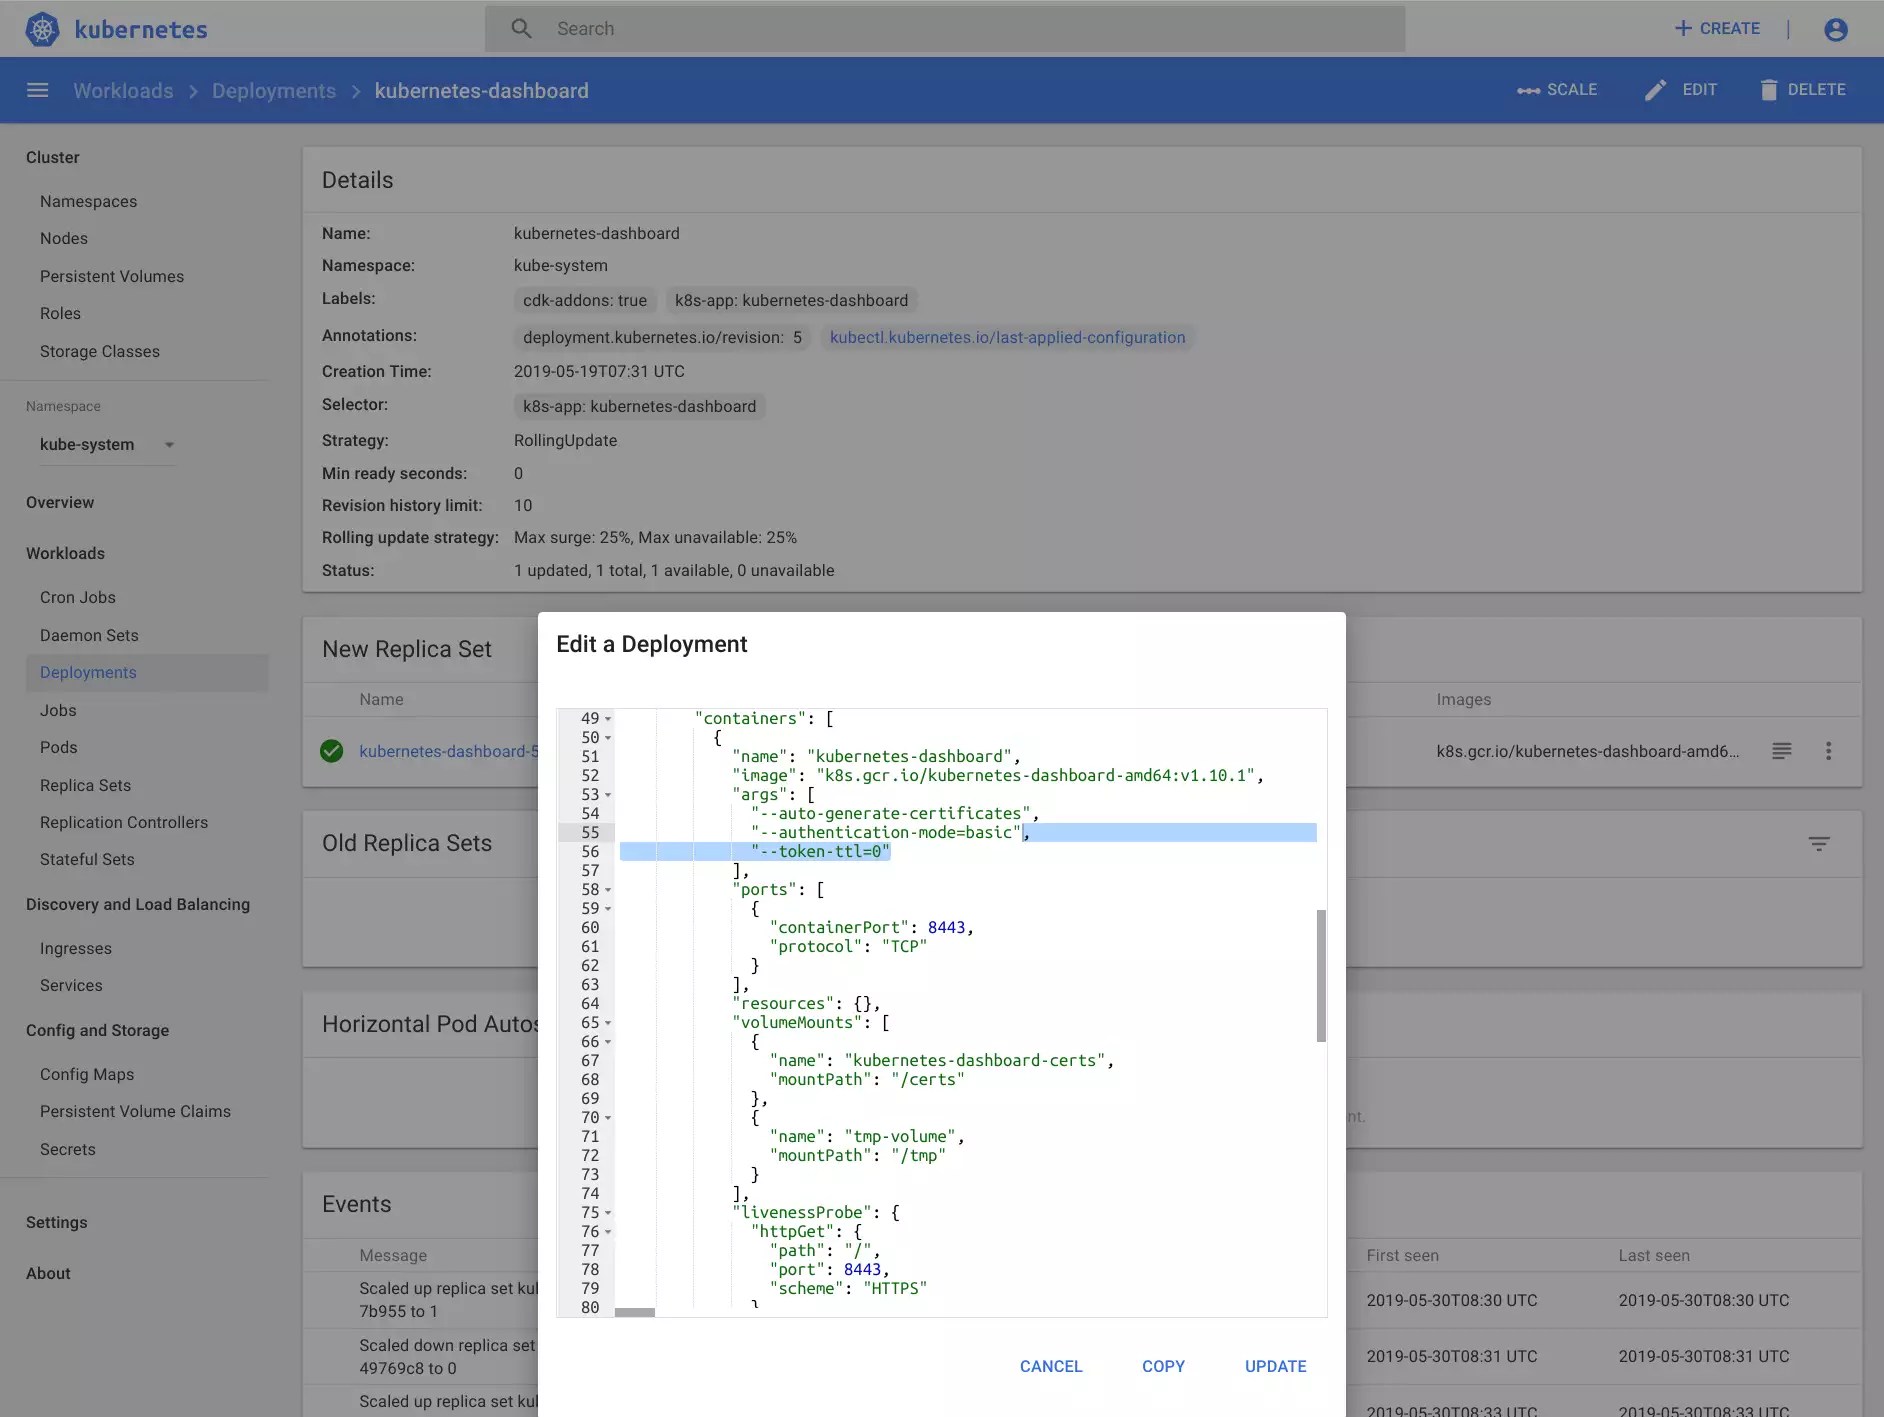Open Replication Controllers in the sidebar
This screenshot has height=1417, width=1884.
[x=124, y=822]
